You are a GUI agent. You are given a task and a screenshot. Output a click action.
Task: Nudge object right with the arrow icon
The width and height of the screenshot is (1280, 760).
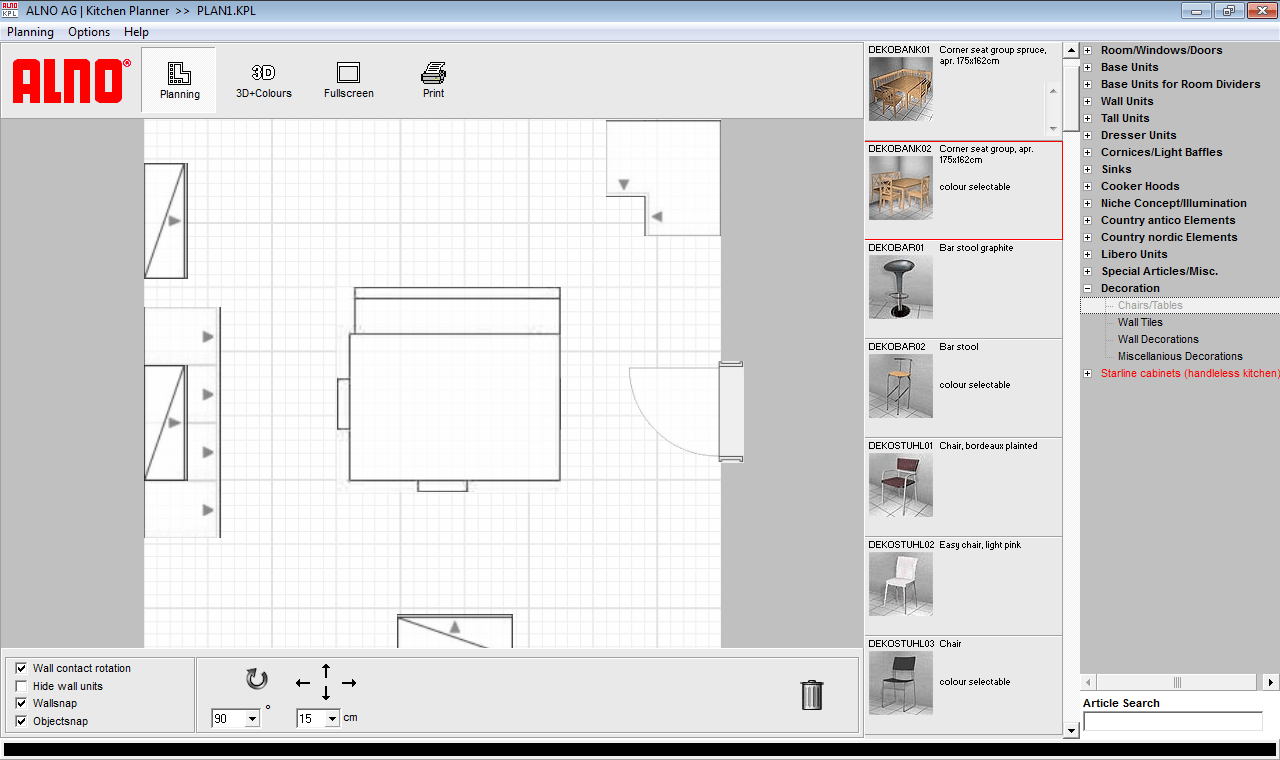click(x=348, y=683)
